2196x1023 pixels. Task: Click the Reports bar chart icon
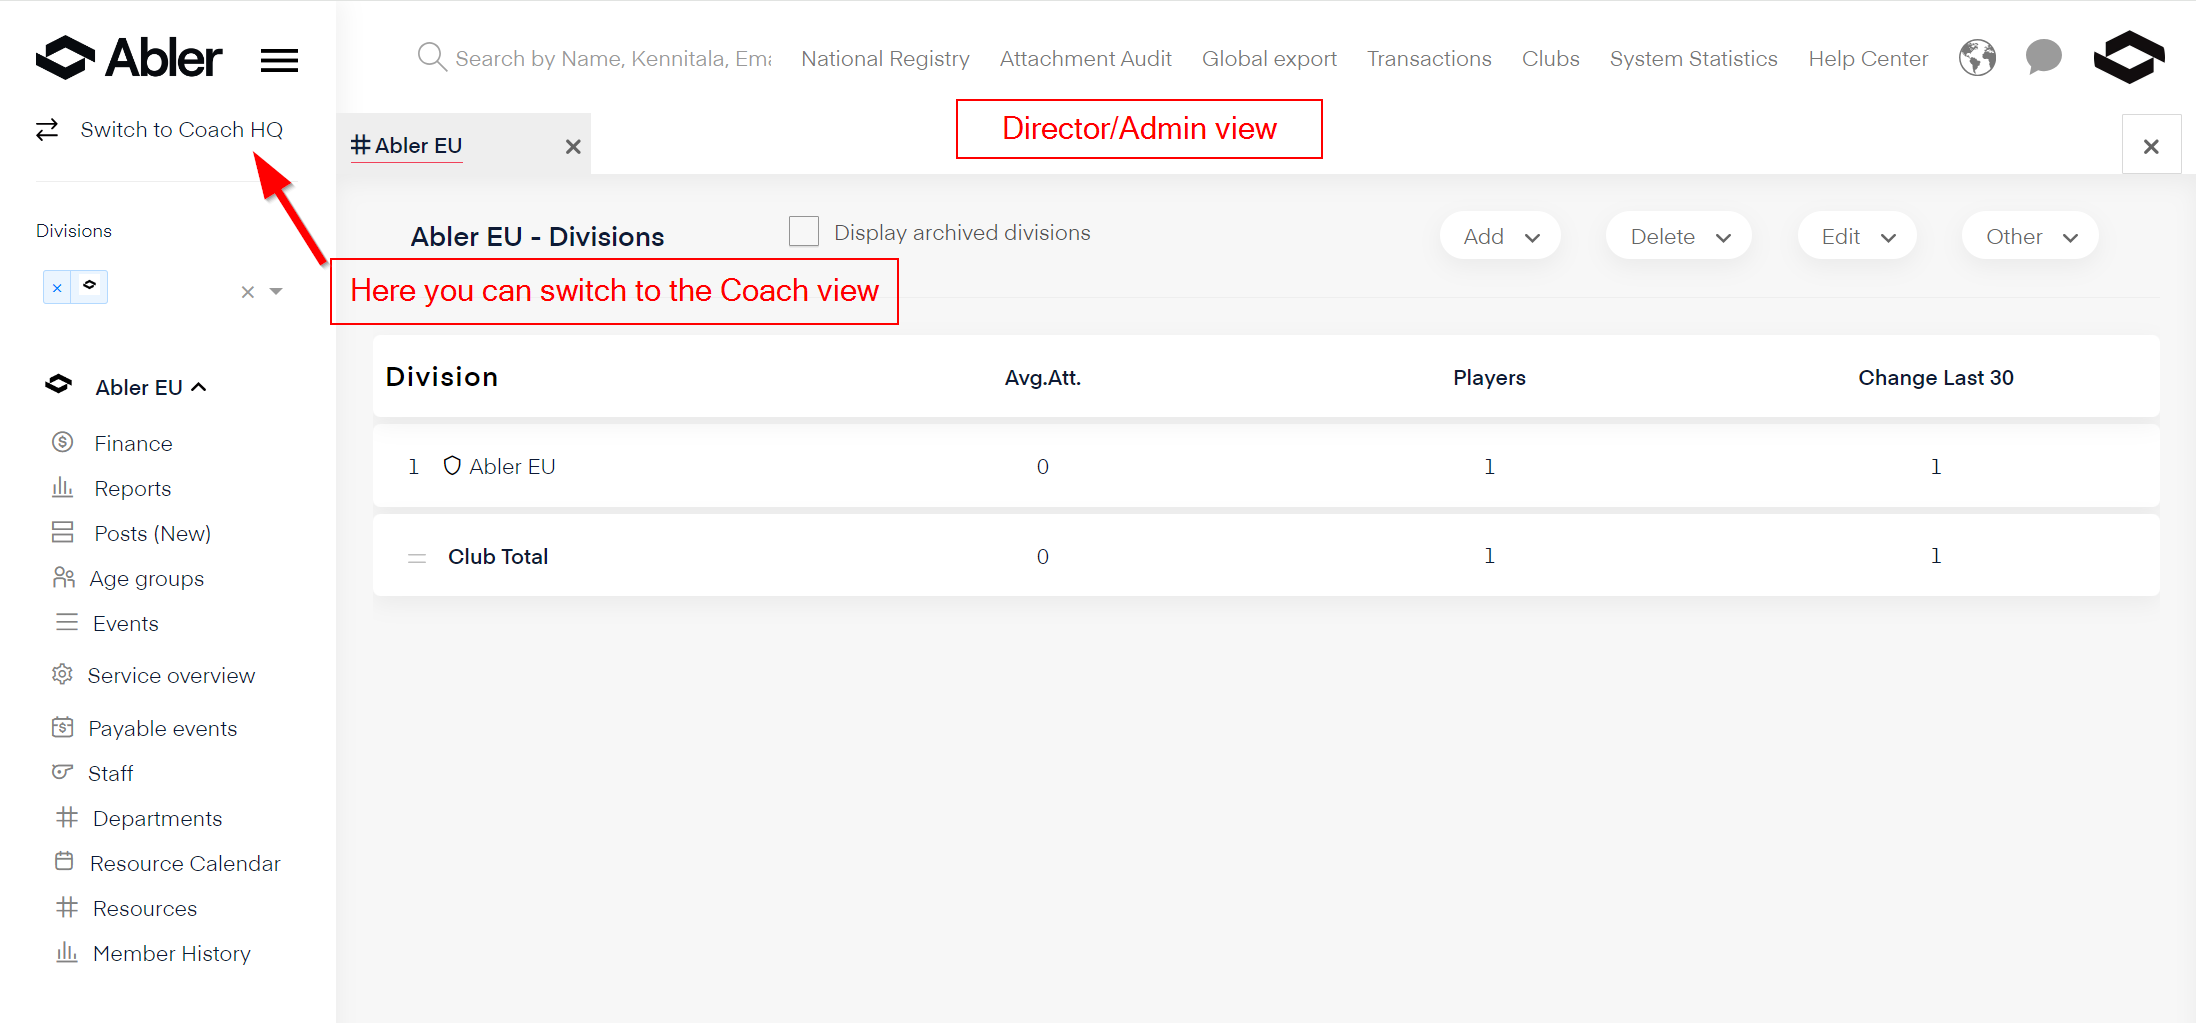click(63, 487)
